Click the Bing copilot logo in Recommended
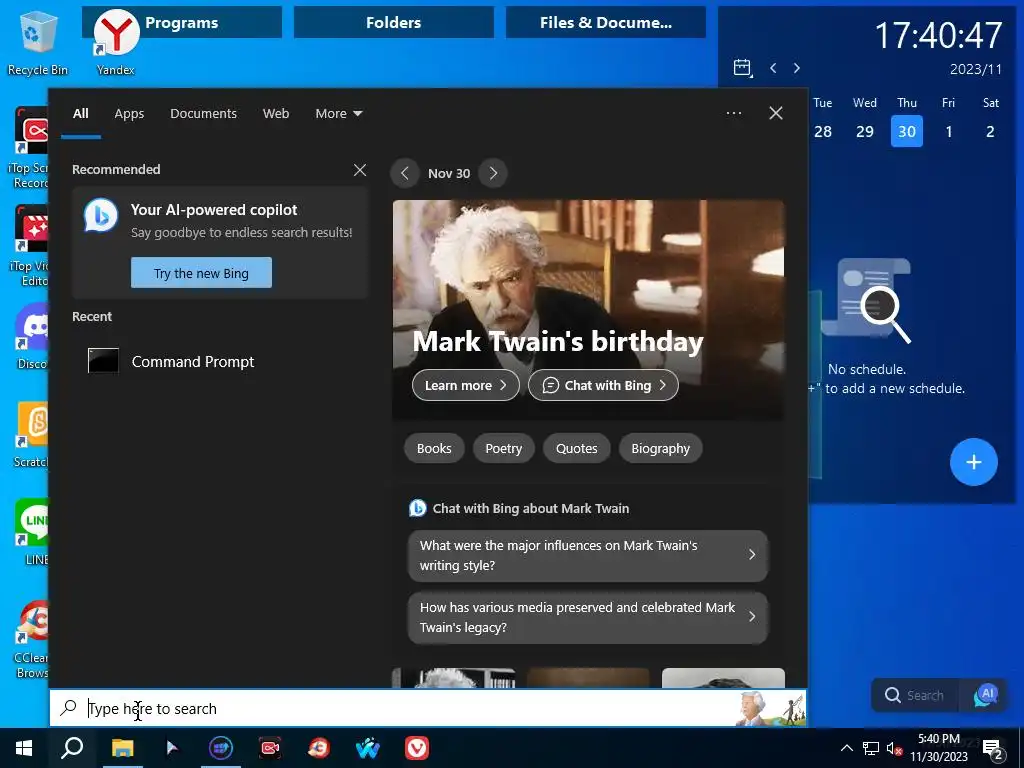 101,216
